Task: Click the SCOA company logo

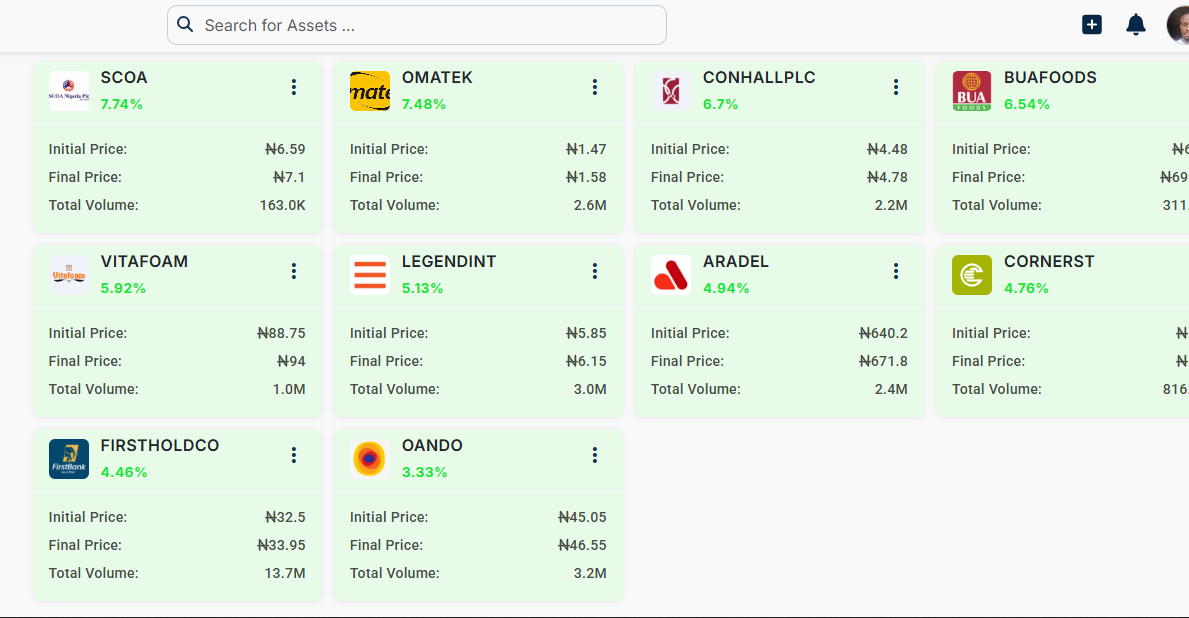Action: click(x=69, y=91)
